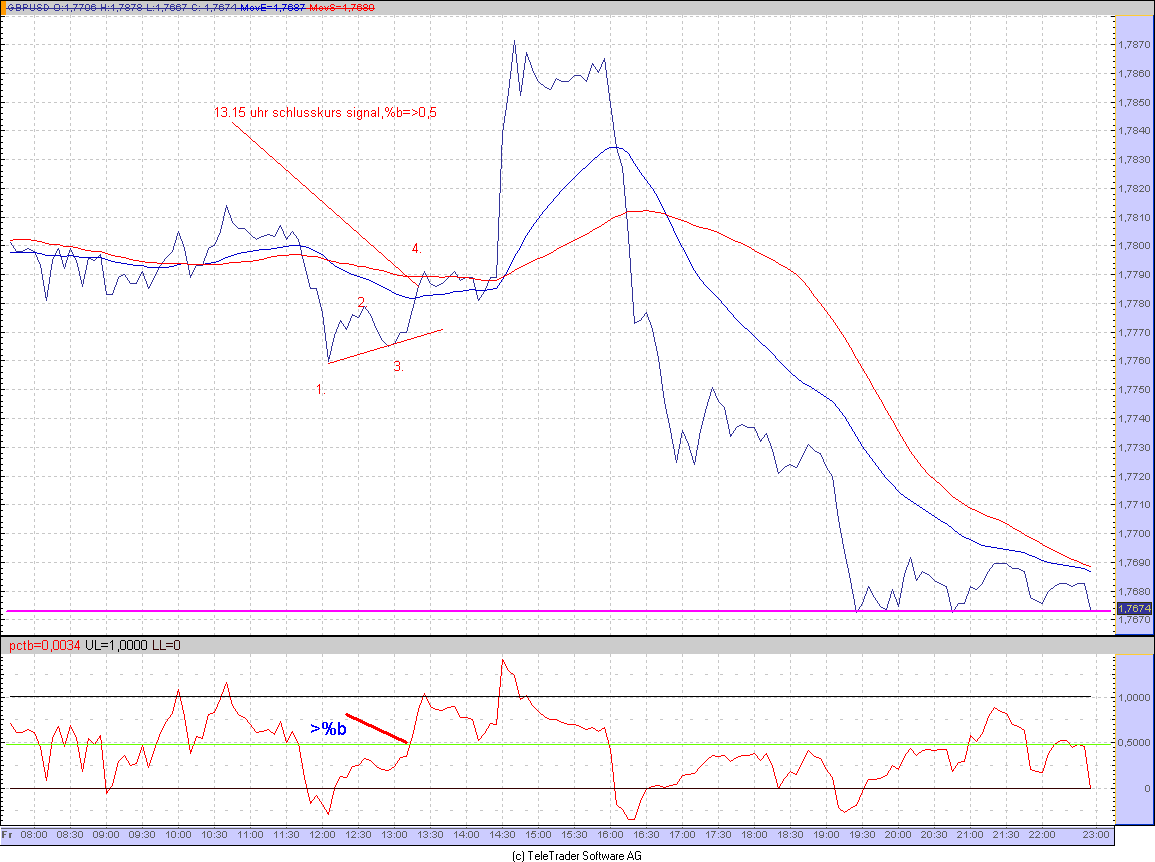The image size is (1155, 862).
Task: Click the 1,7690 price axis label
Action: [x=1134, y=563]
